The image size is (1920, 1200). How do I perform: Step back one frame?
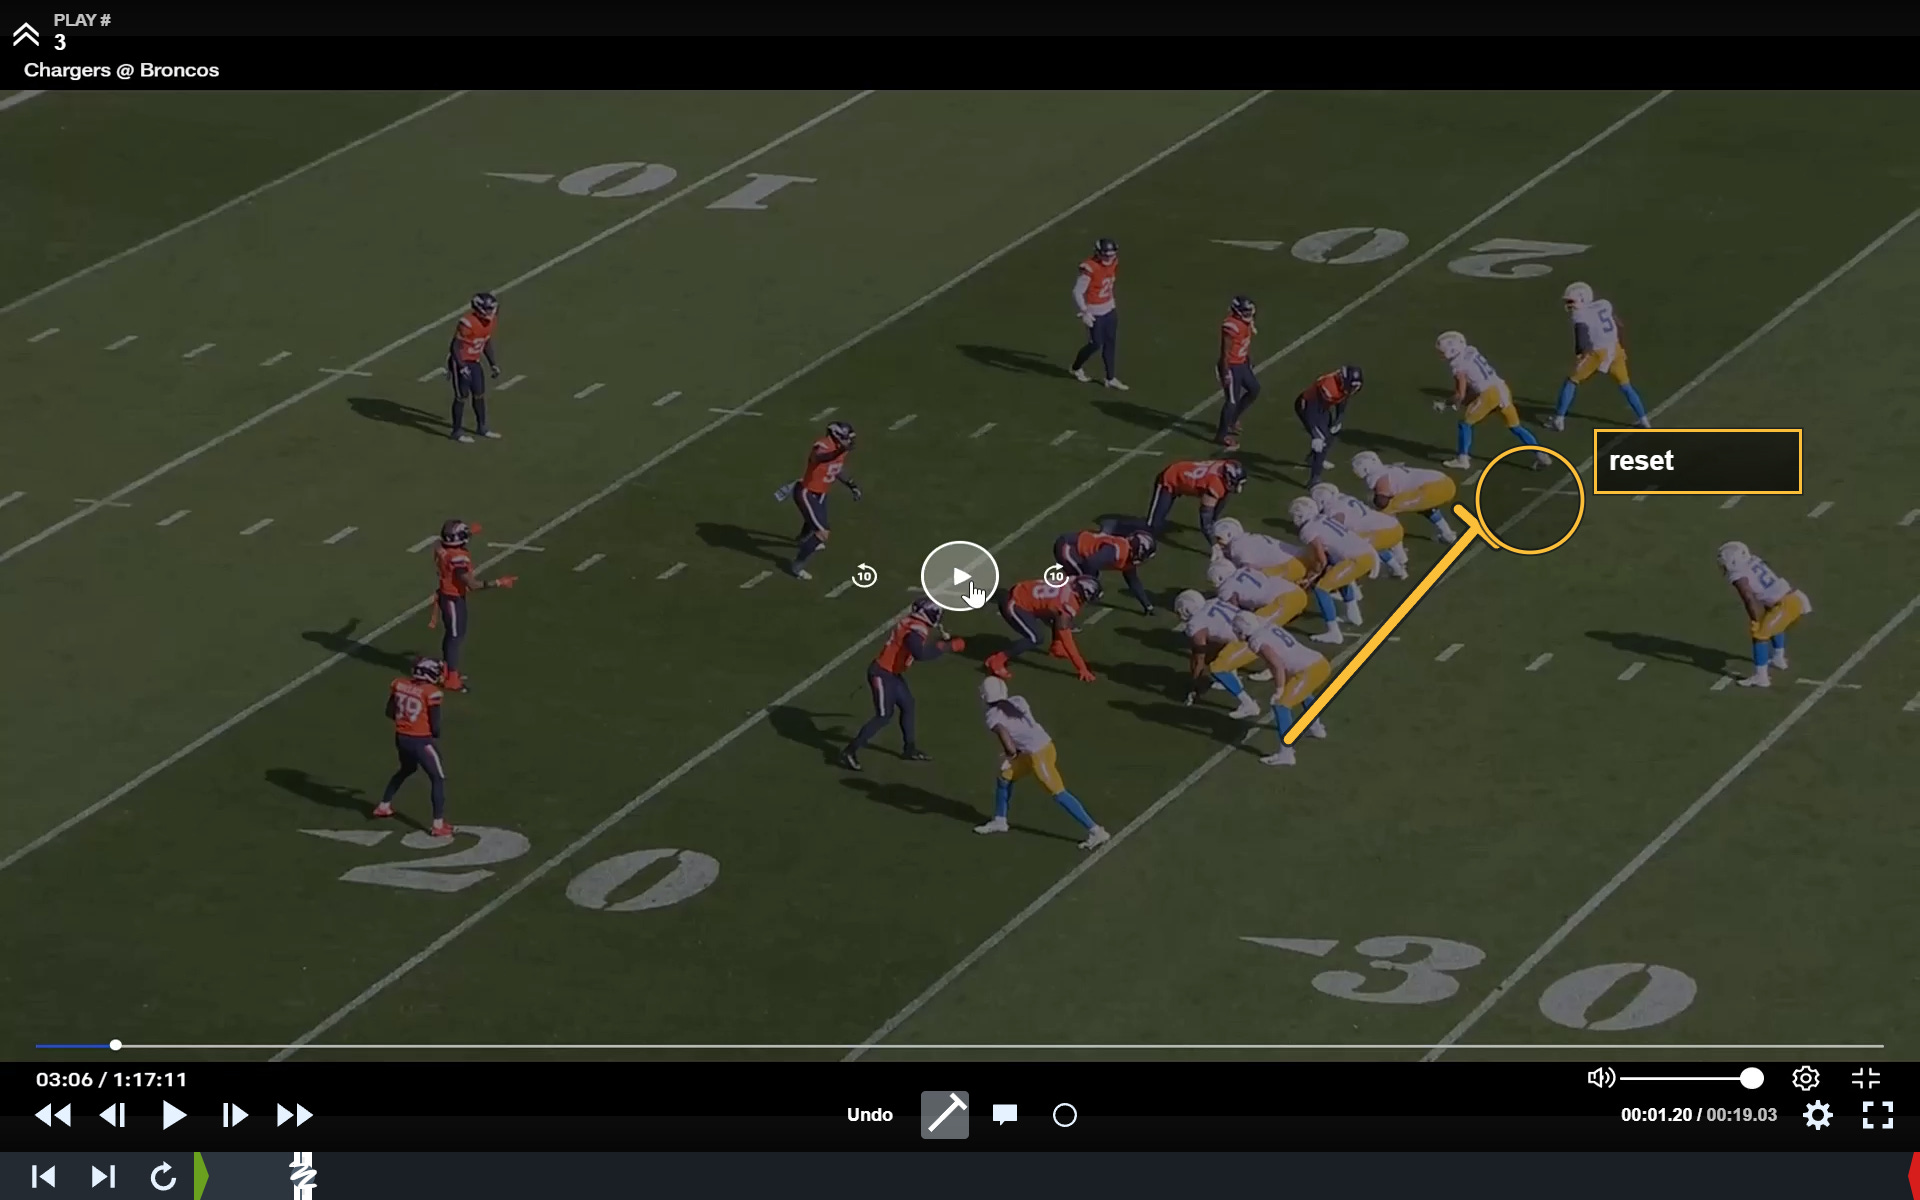pyautogui.click(x=113, y=1115)
